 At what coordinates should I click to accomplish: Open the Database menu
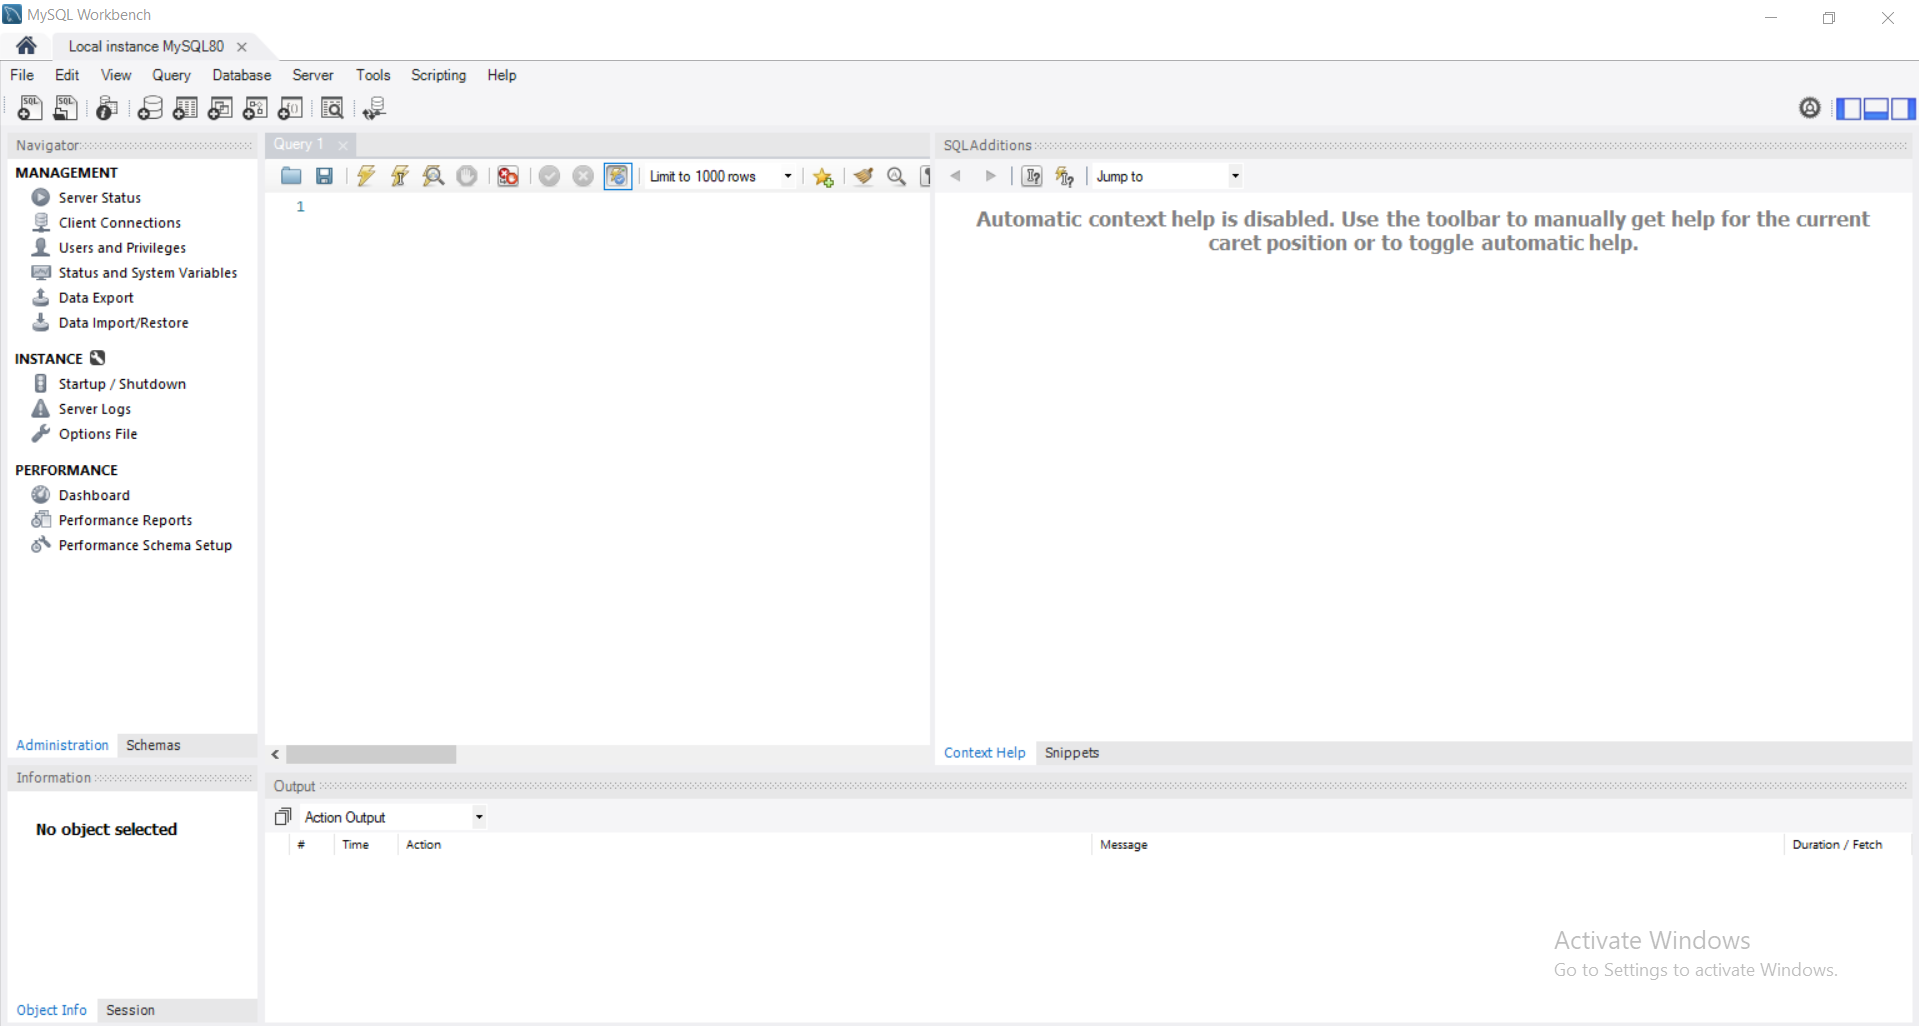241,75
